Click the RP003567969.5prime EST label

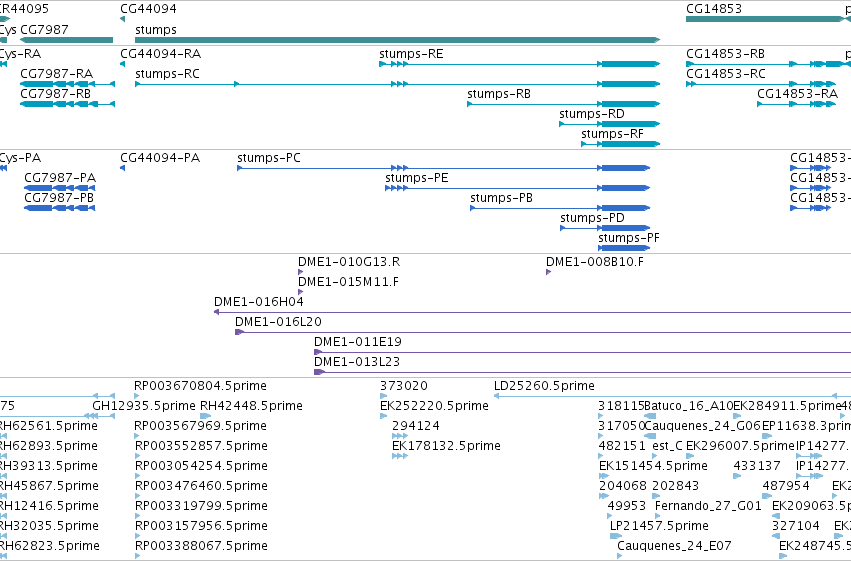click(x=201, y=426)
